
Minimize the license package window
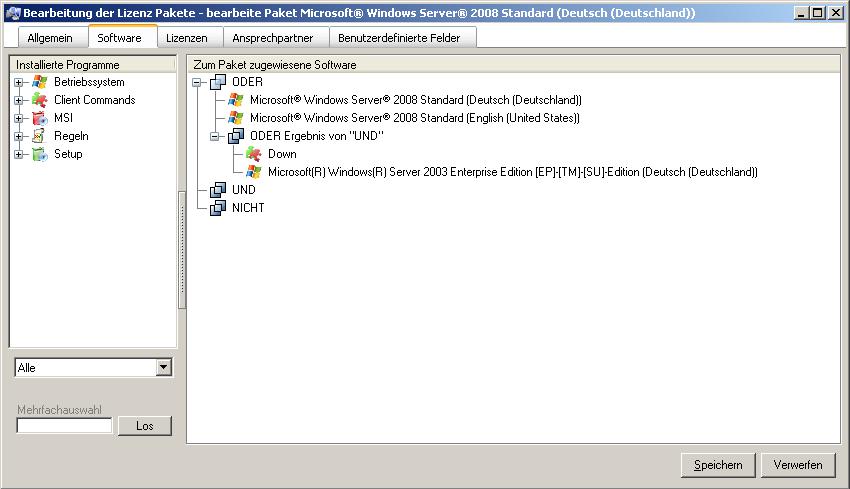point(802,12)
